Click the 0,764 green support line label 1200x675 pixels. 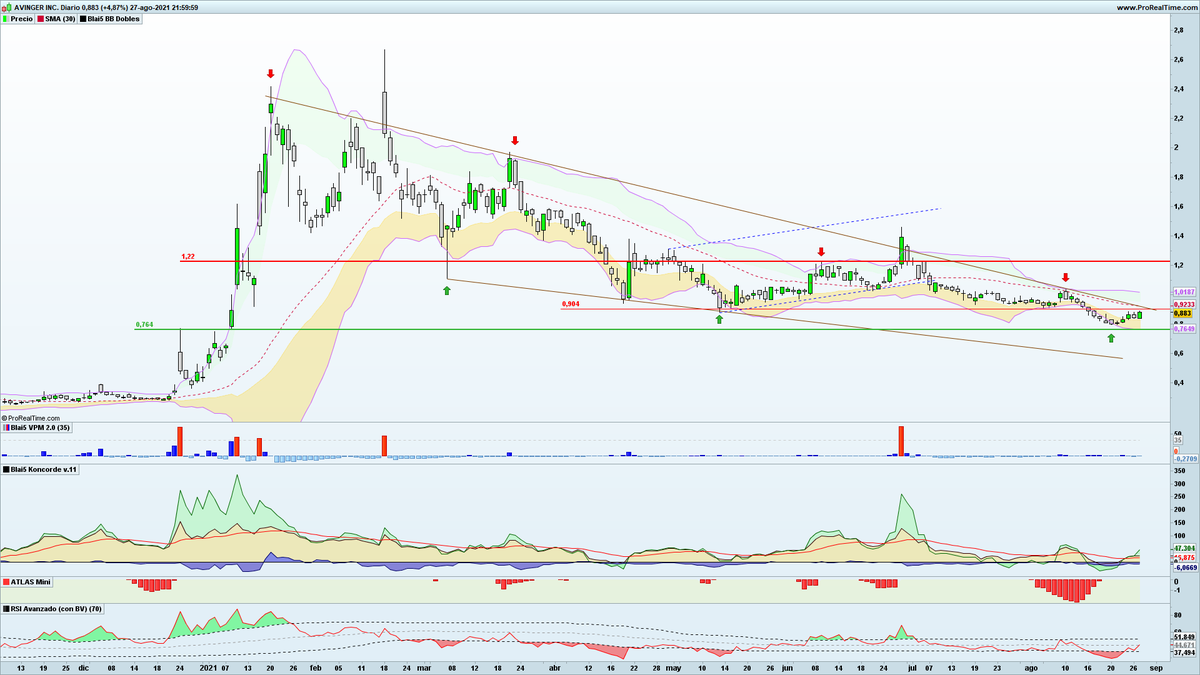(143, 325)
